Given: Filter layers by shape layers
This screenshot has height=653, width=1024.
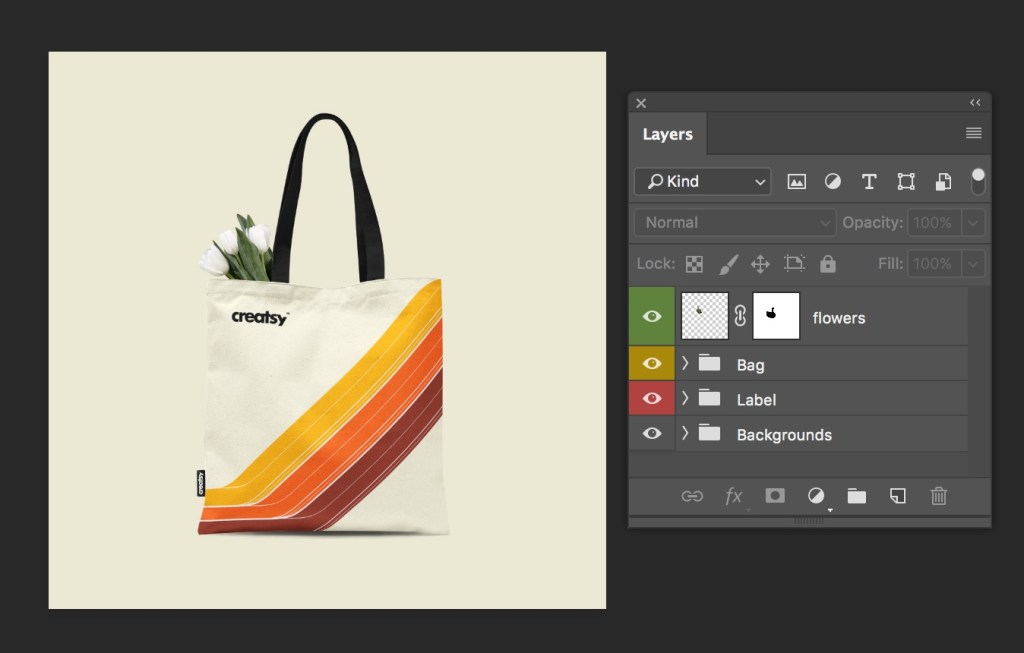Looking at the screenshot, I should click(906, 181).
